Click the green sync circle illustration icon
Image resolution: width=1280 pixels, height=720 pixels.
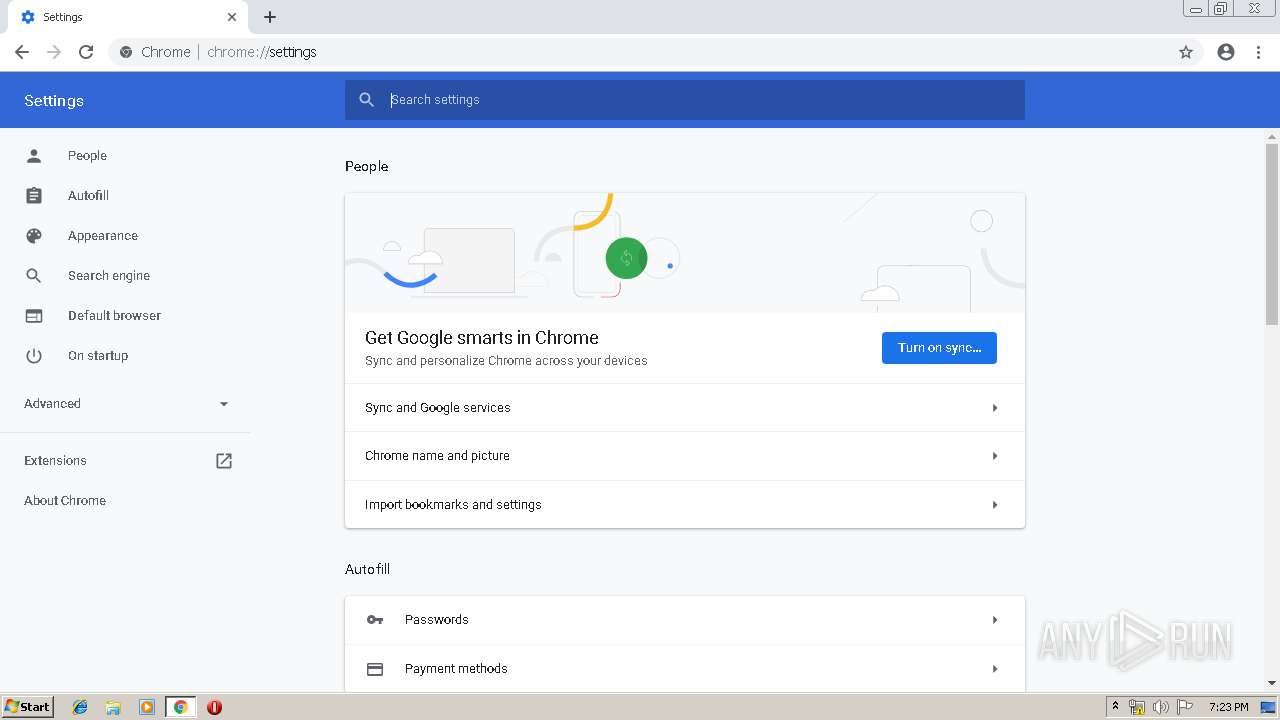point(626,258)
